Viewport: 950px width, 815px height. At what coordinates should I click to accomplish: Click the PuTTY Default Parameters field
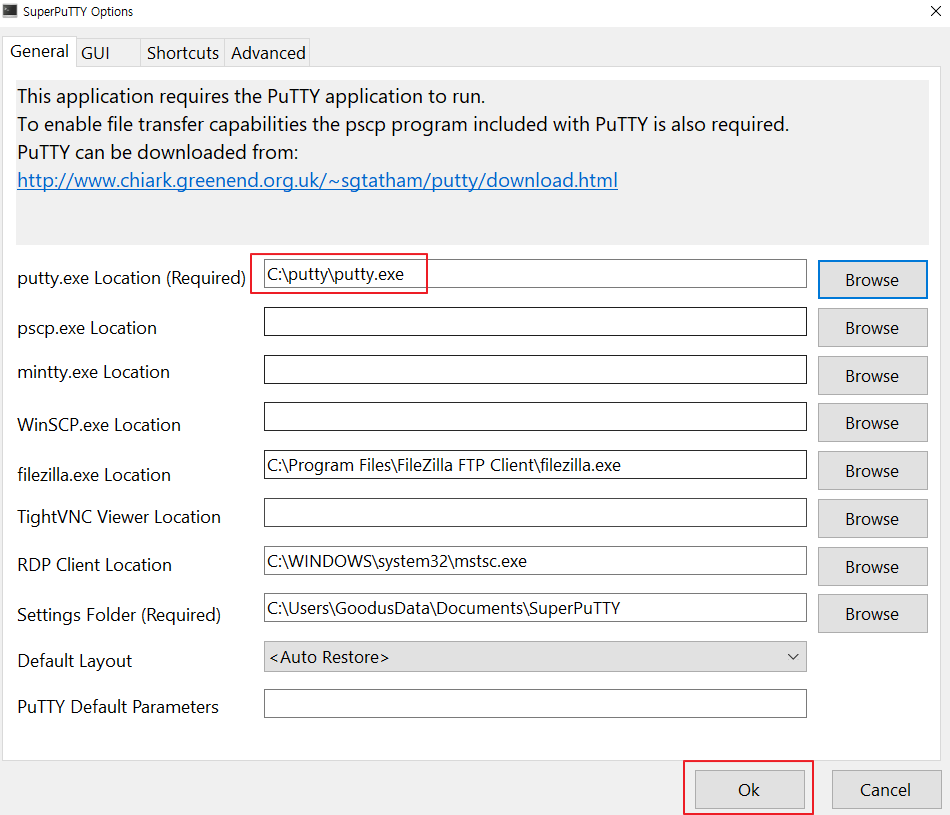[535, 704]
